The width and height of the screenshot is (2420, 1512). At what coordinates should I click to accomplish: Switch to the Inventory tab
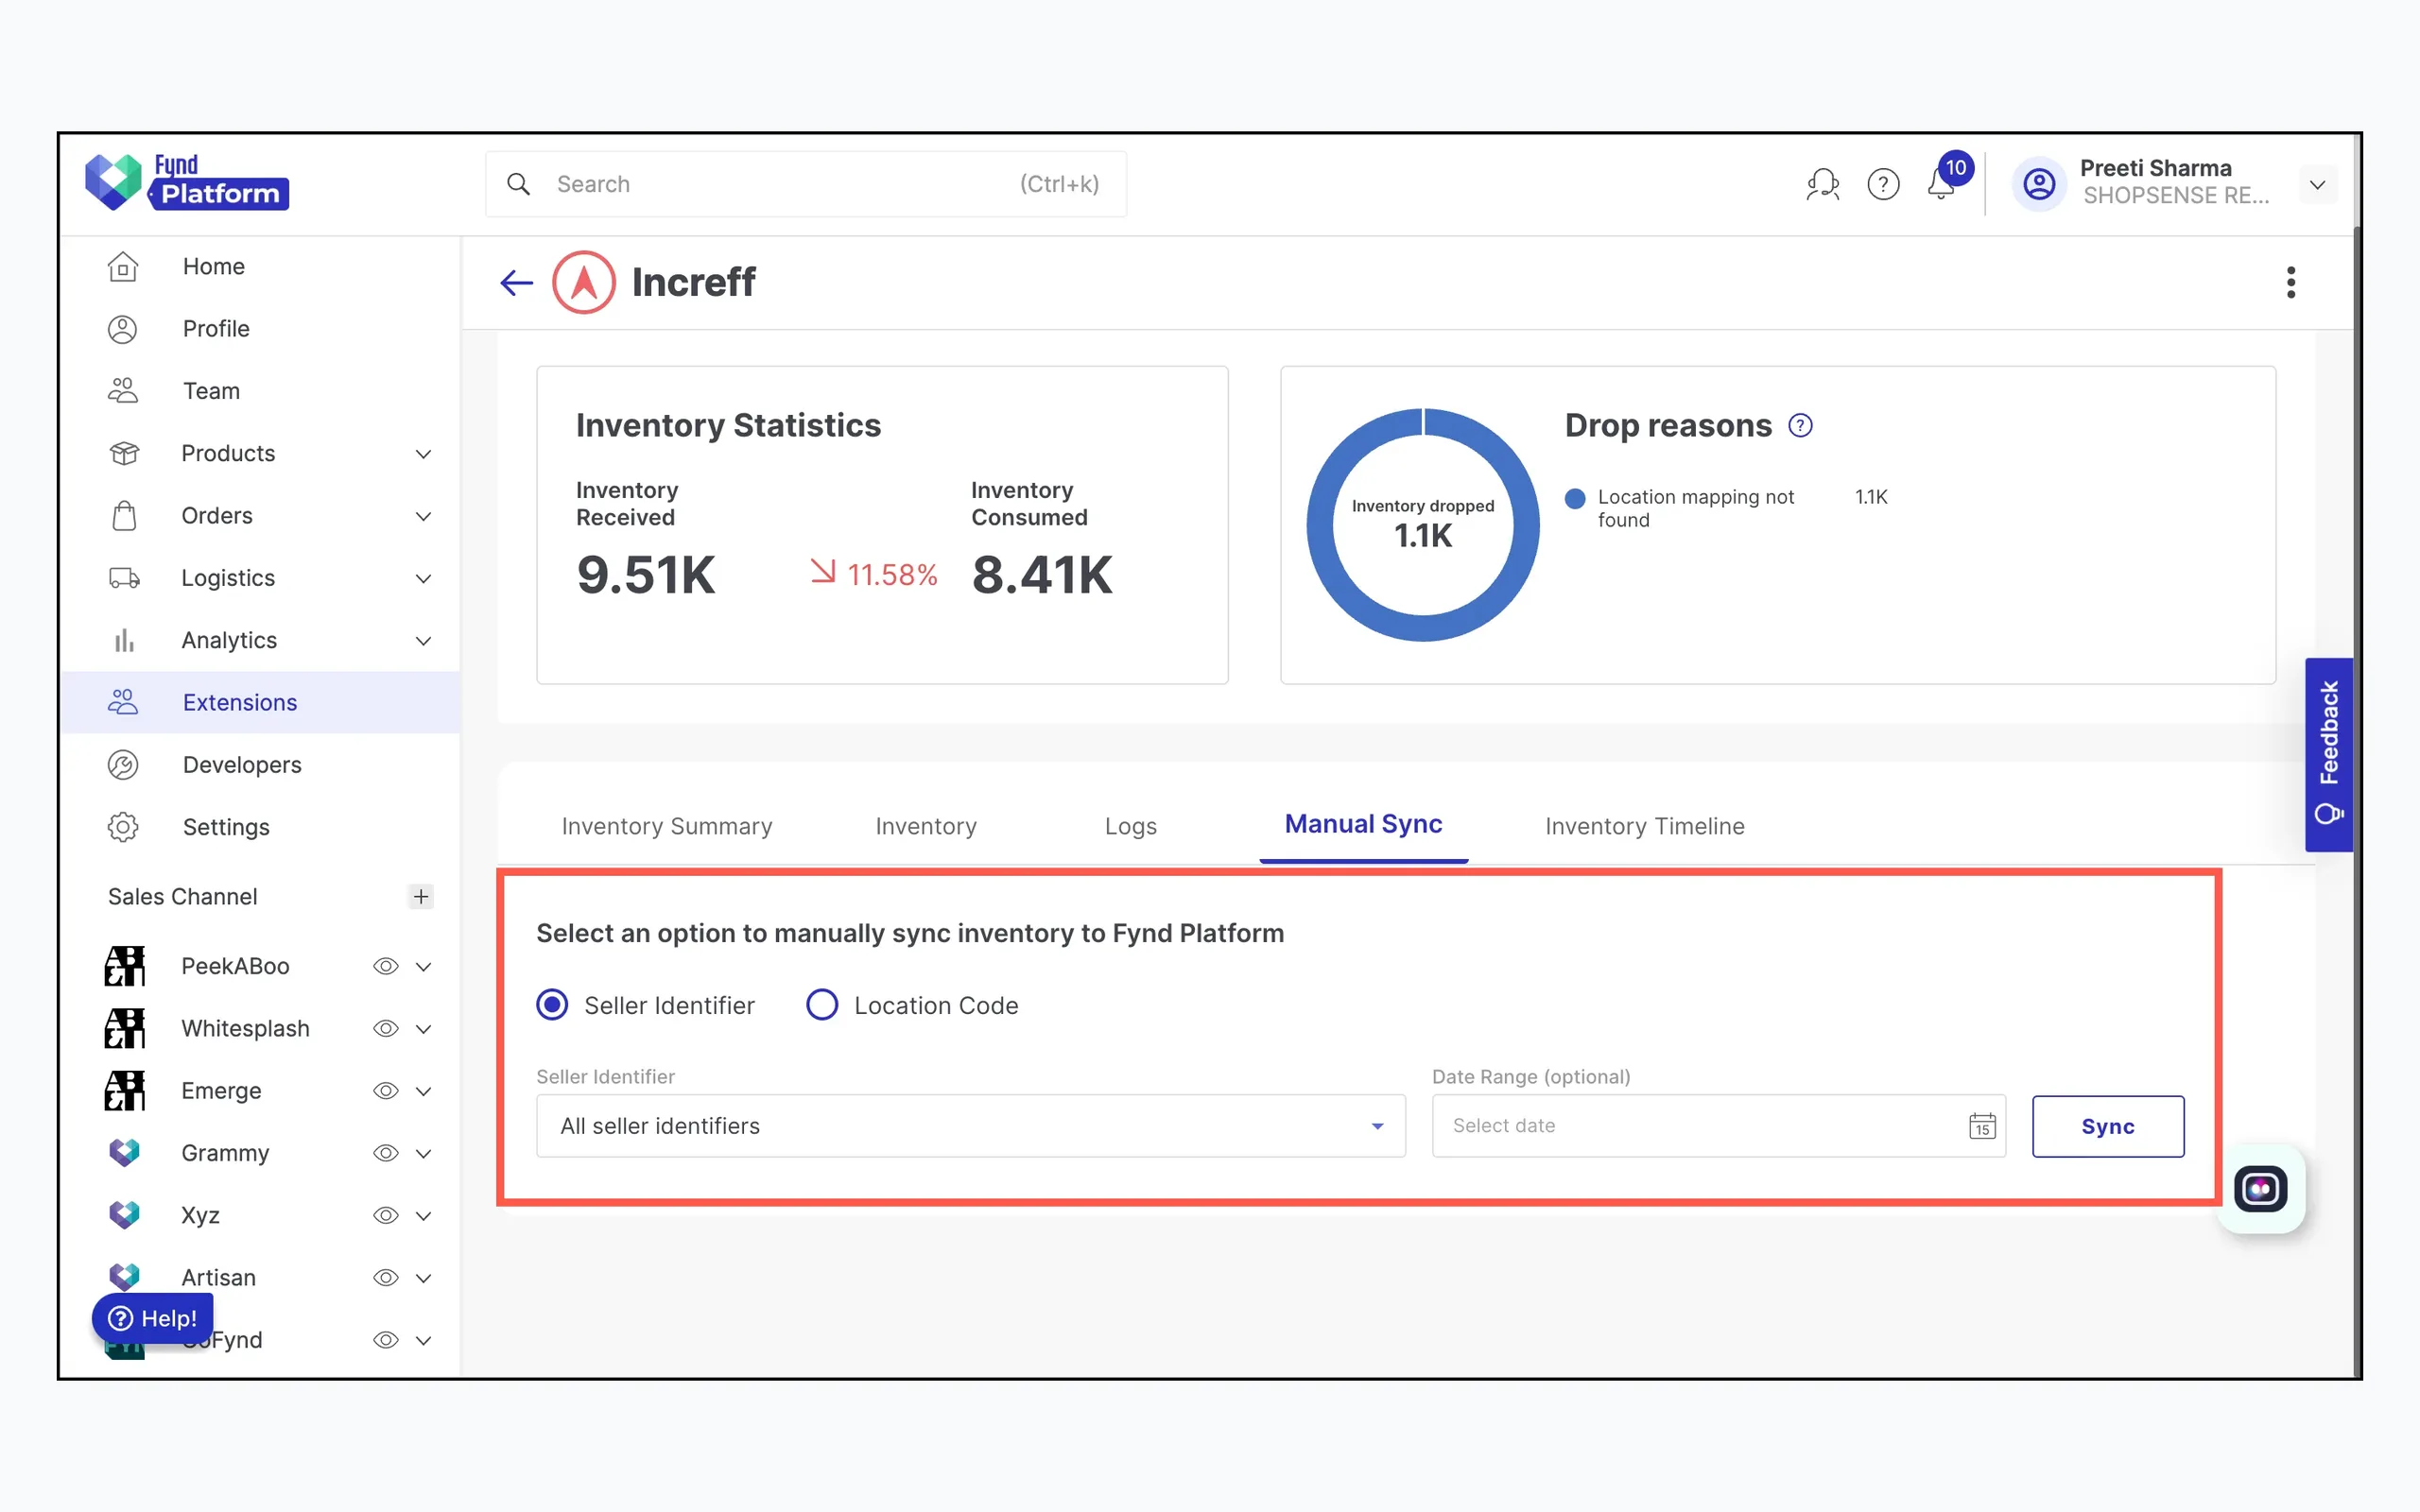926,826
